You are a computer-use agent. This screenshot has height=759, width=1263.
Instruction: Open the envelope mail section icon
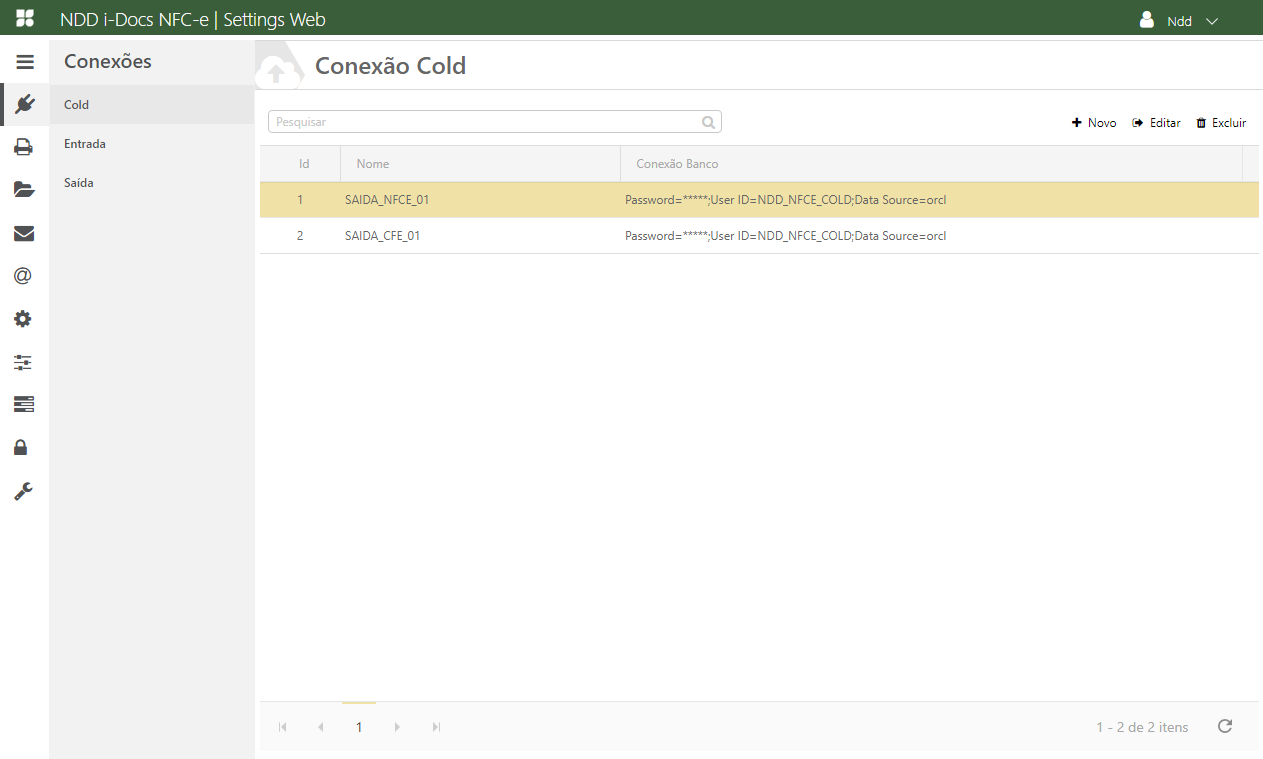tap(24, 233)
